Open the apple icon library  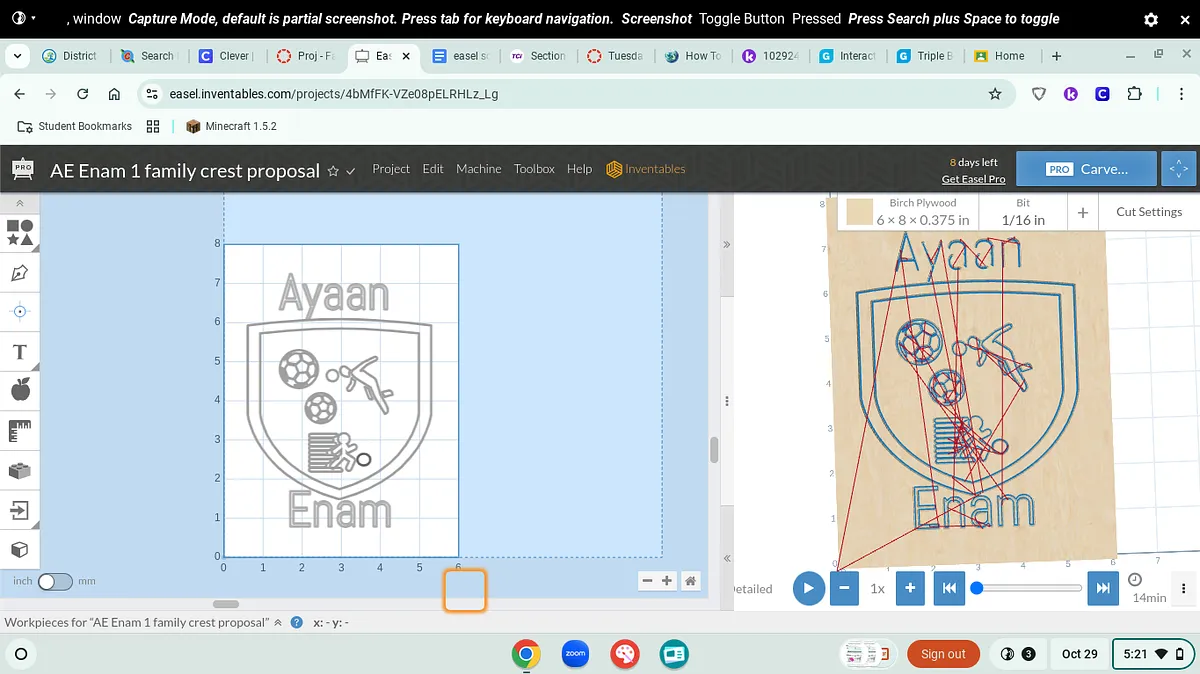(x=20, y=390)
